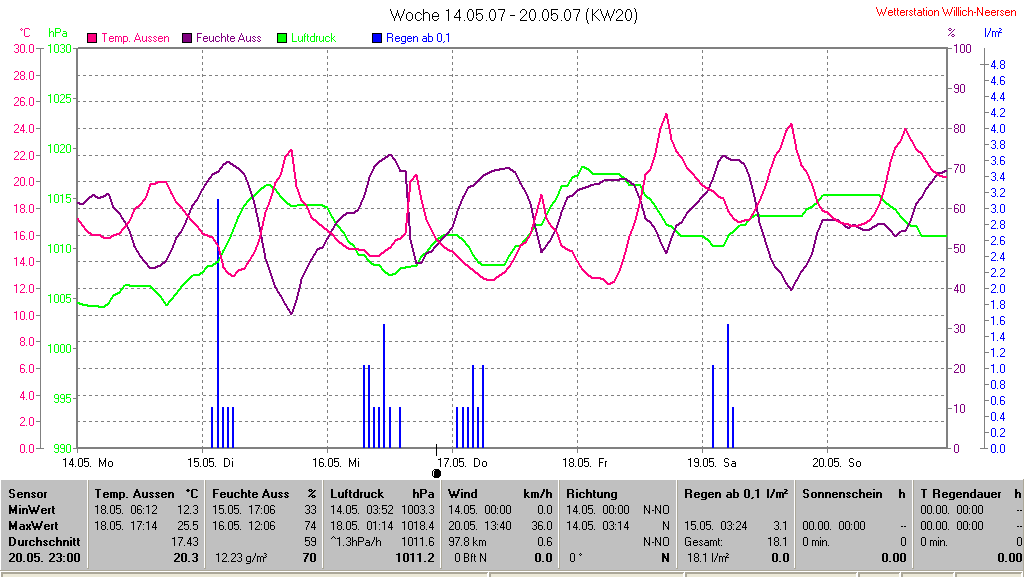
Task: Click the Wetterstation Willich-Neersen label
Action: pyautogui.click(x=946, y=12)
